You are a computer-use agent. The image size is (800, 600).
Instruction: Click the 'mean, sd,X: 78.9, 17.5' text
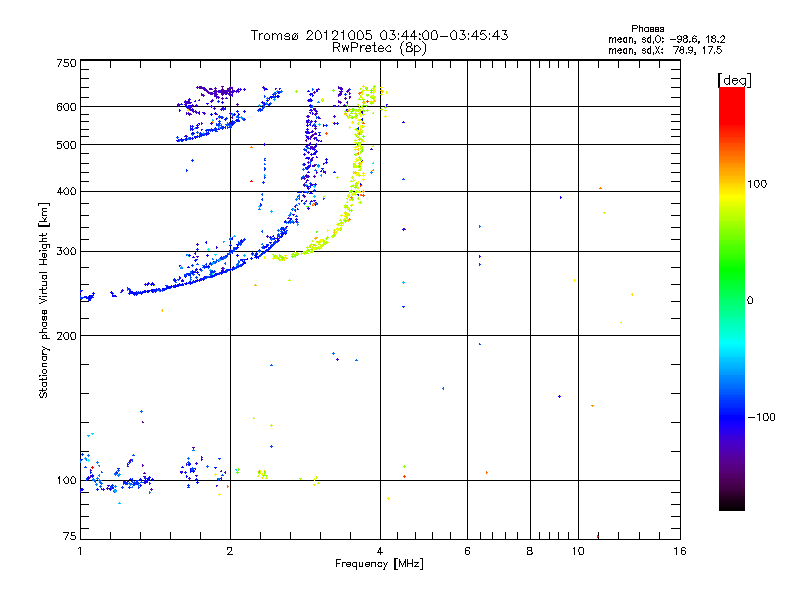coord(665,50)
